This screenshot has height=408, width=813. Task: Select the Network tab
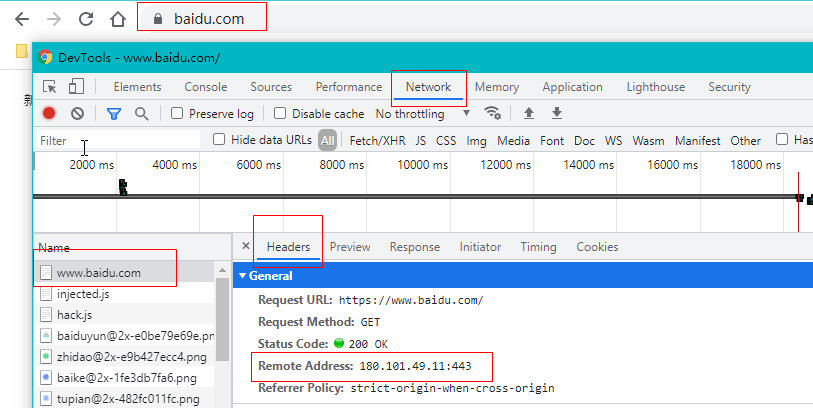click(x=428, y=87)
